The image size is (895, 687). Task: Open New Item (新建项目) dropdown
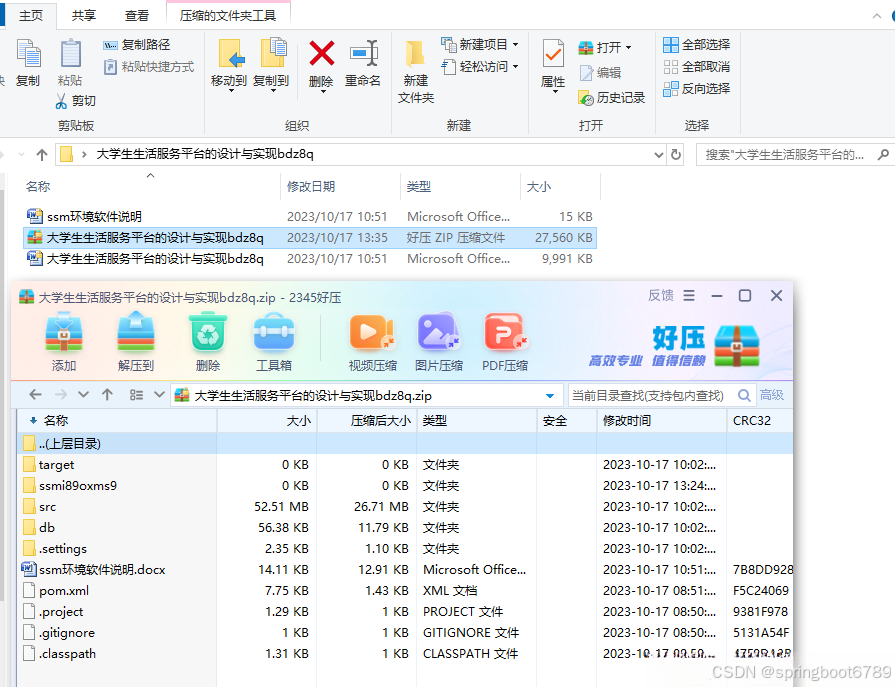coord(479,45)
